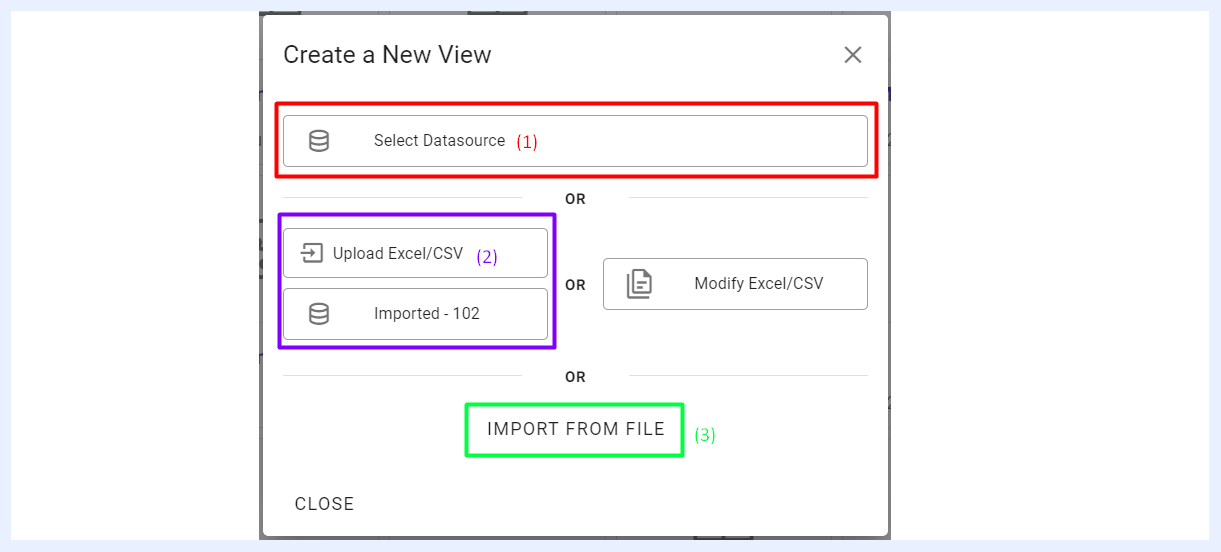
Task: Click the database icon in Select Datasource
Action: tap(319, 141)
